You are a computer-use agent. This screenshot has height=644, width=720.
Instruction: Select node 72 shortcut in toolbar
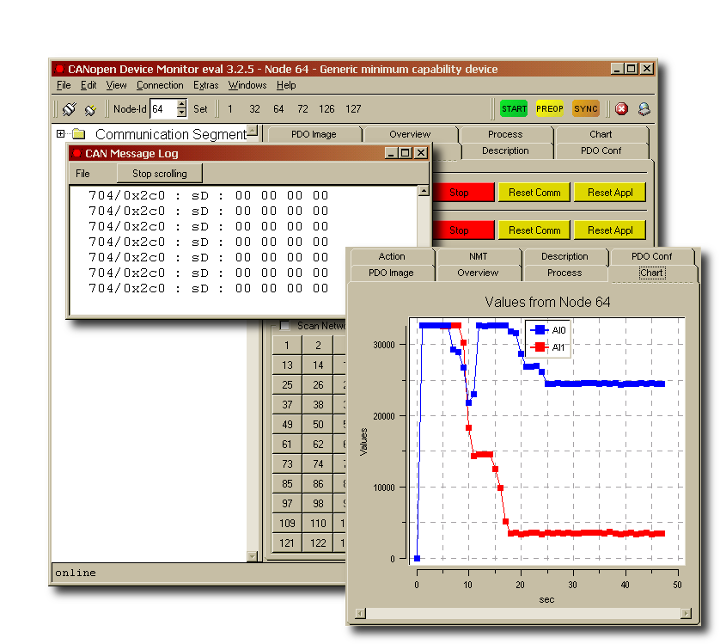[x=303, y=109]
